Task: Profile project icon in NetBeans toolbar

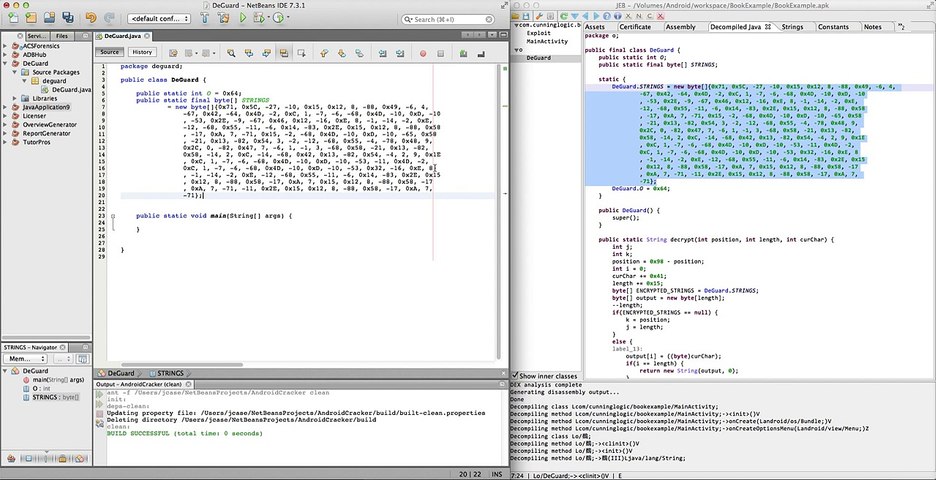Action: click(x=278, y=17)
